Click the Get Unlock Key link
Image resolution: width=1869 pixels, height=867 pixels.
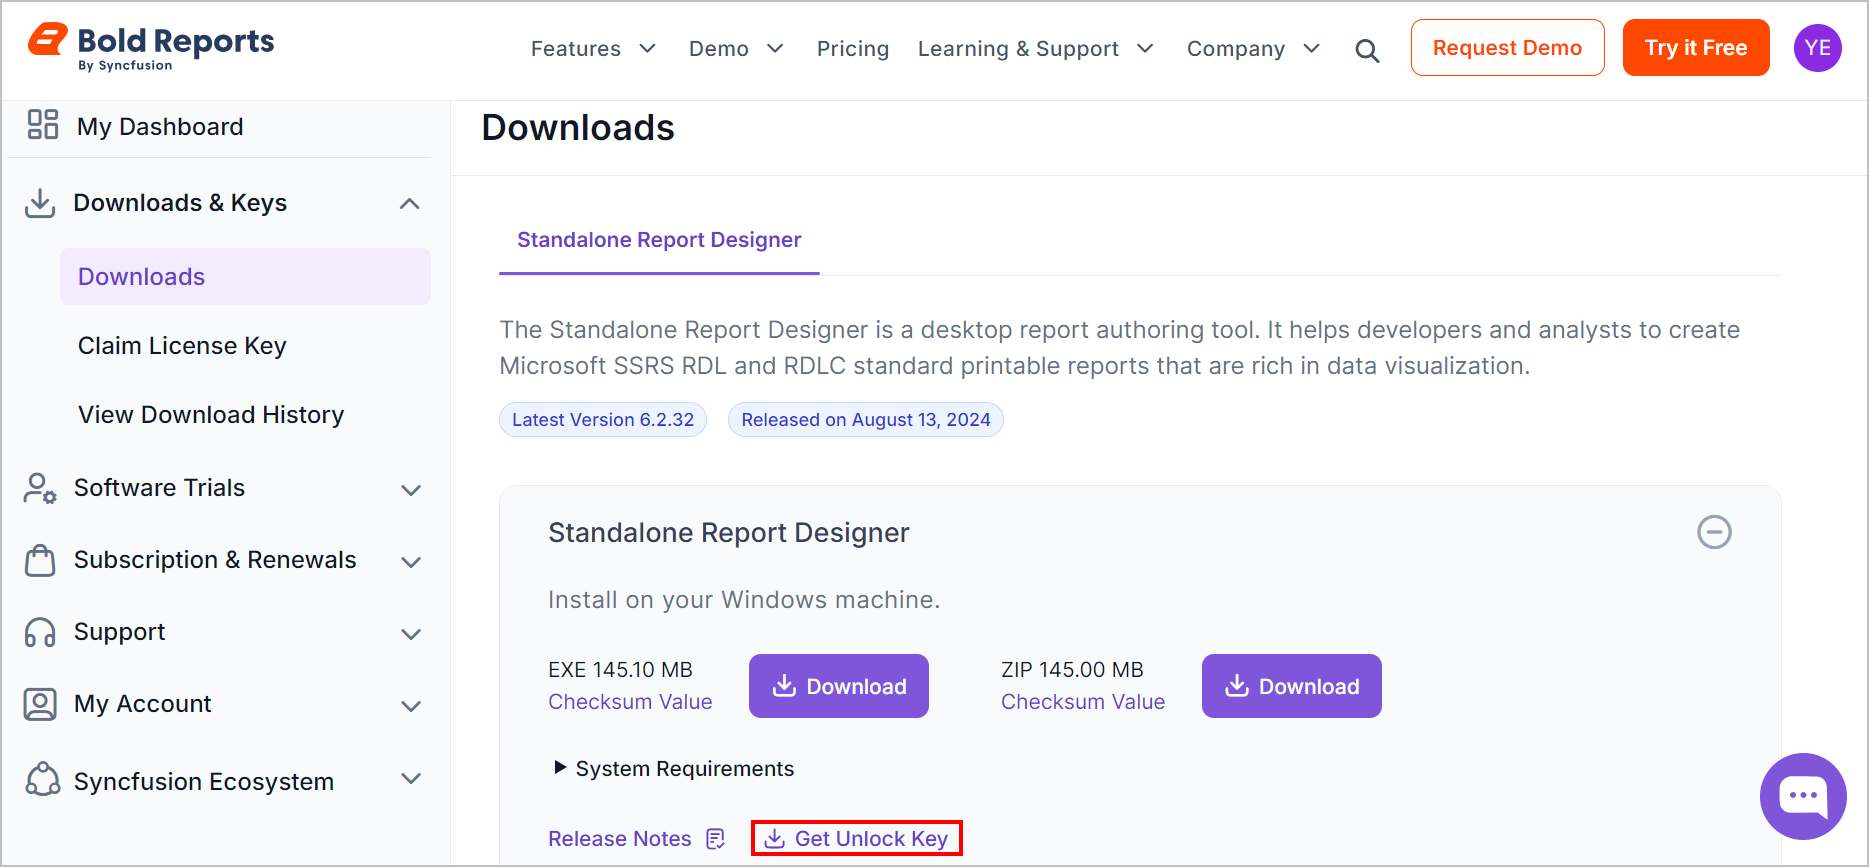(857, 839)
